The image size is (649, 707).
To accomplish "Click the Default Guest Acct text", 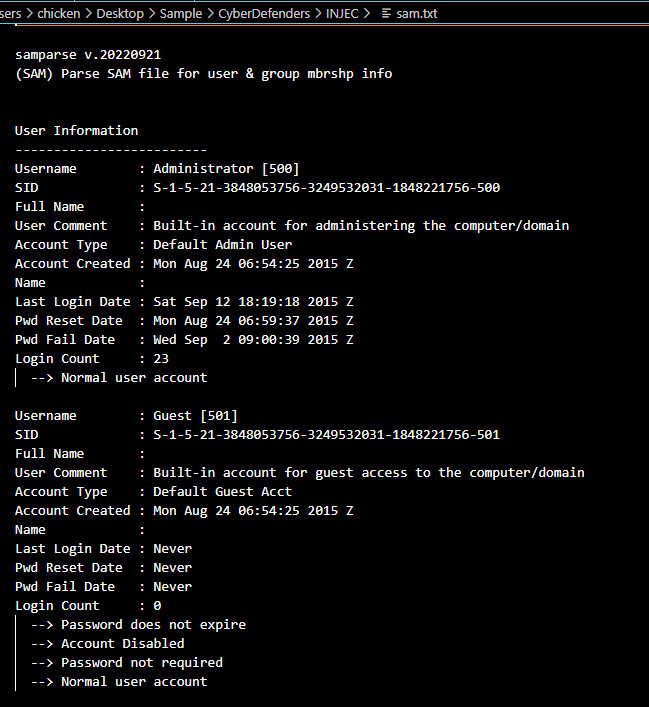I will (x=222, y=491).
